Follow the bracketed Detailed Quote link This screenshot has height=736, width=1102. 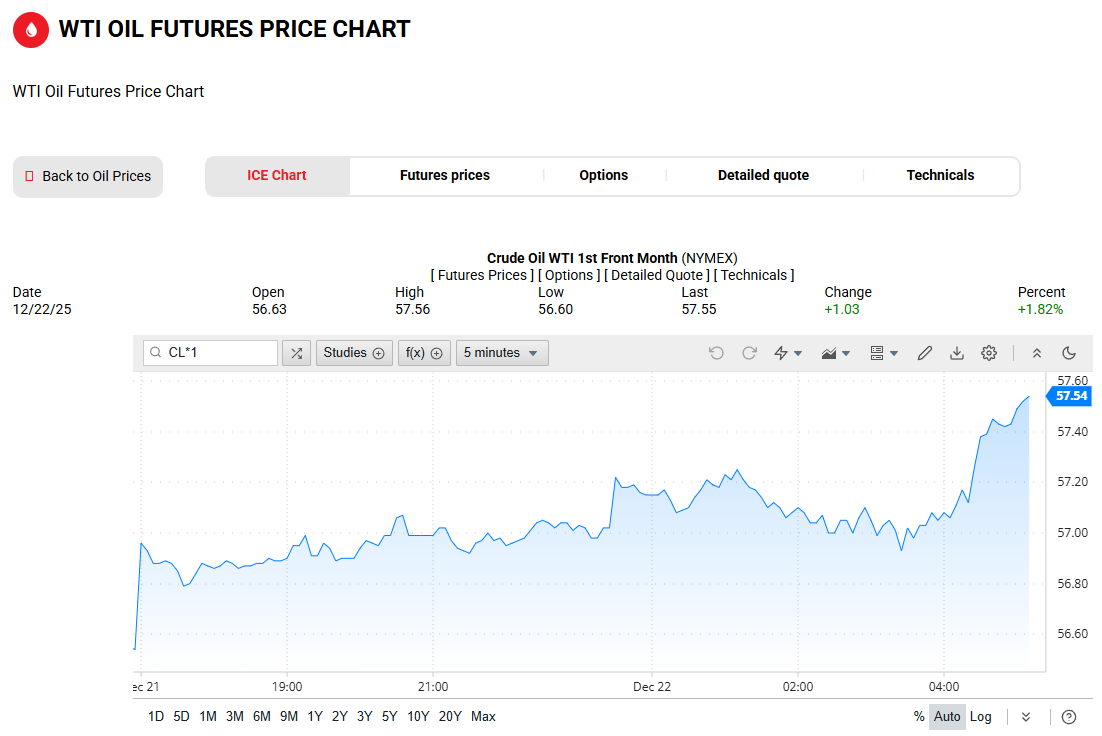click(658, 275)
